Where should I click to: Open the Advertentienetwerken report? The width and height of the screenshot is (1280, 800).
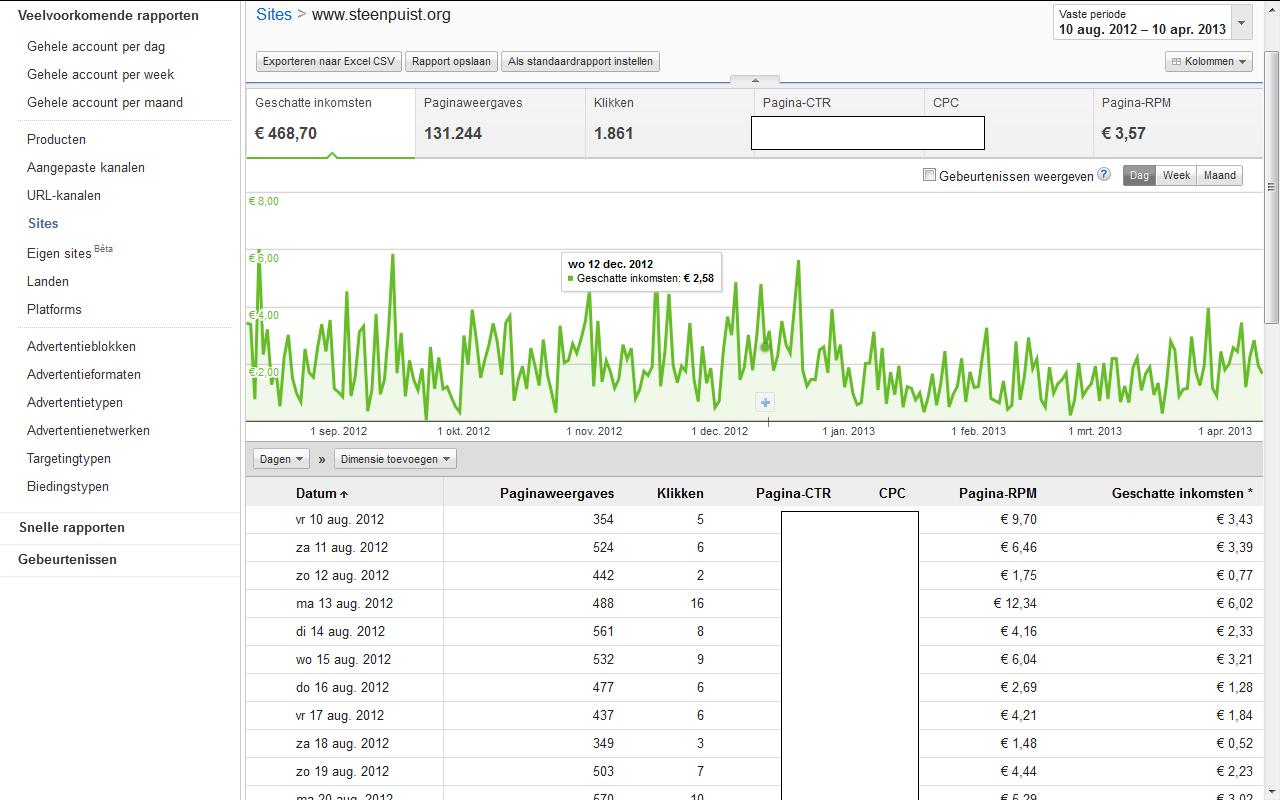(x=88, y=430)
